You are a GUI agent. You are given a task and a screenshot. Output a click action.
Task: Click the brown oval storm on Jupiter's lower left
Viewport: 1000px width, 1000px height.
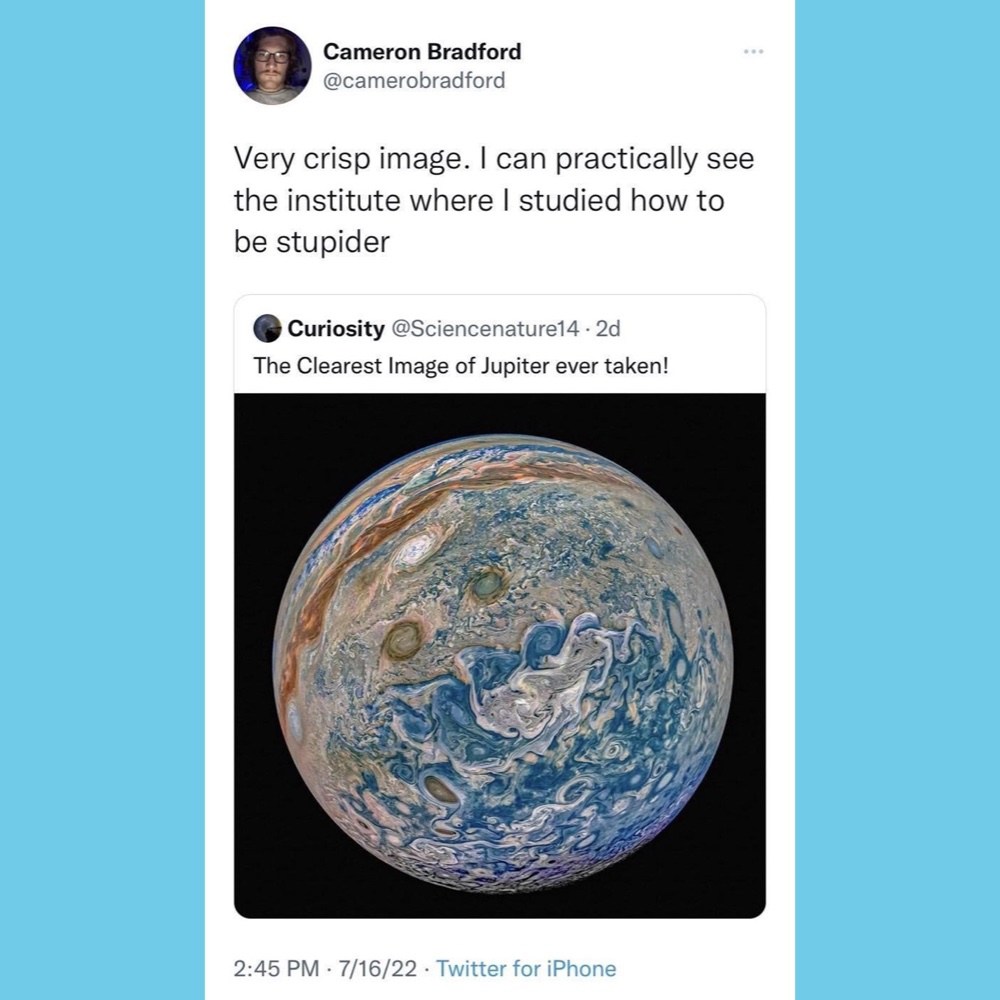click(440, 790)
